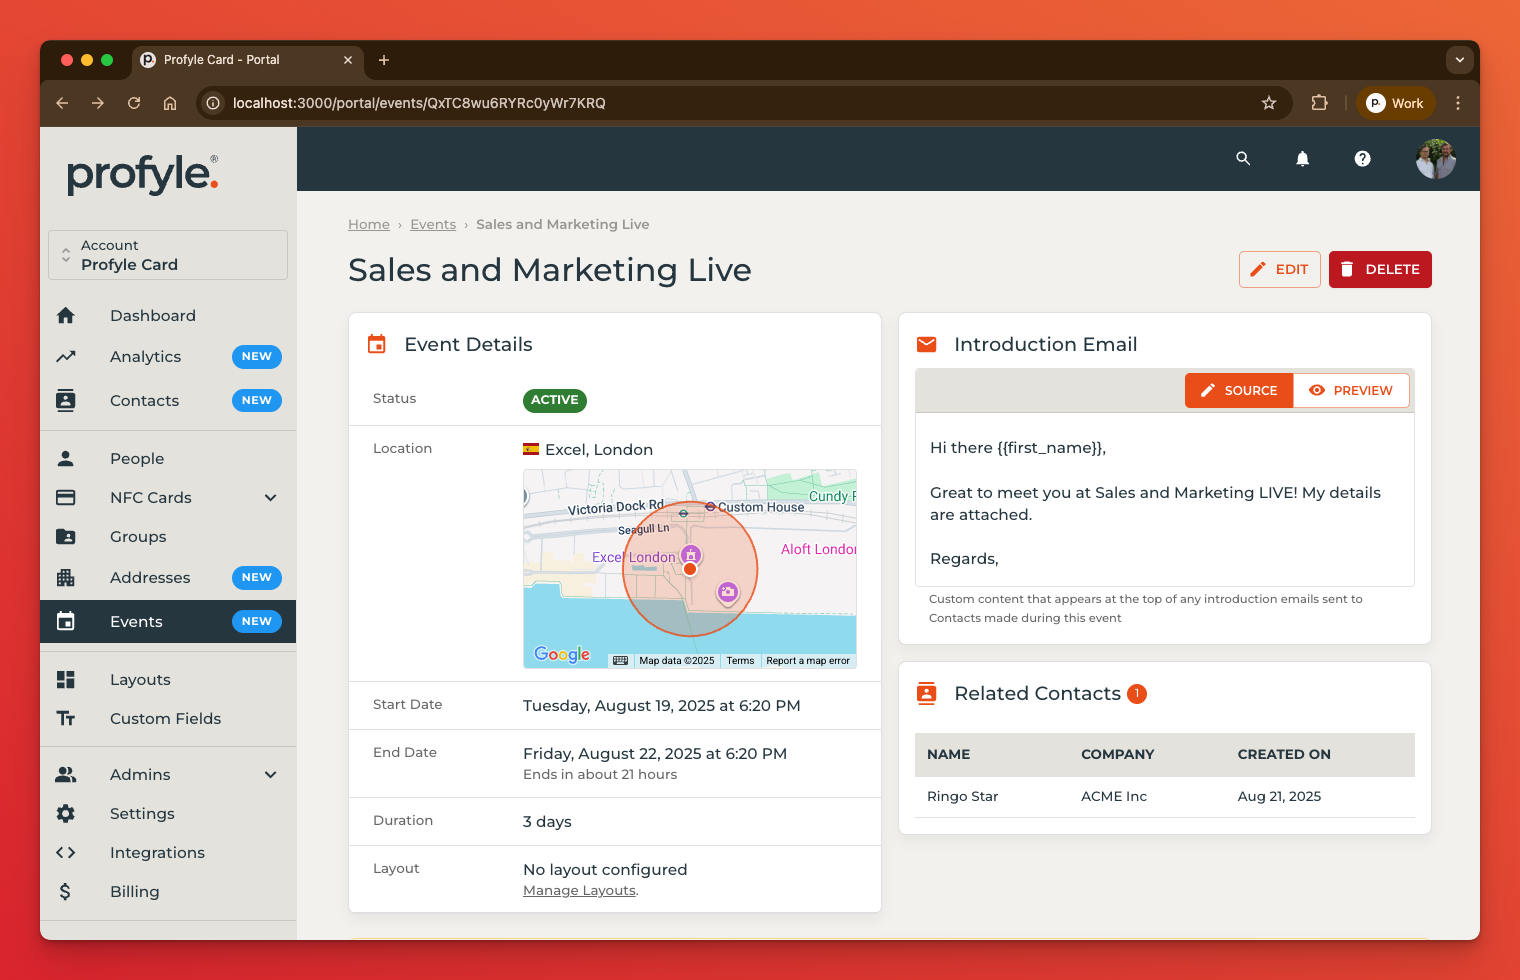
Task: Open Analytics in the sidebar
Action: tap(146, 357)
